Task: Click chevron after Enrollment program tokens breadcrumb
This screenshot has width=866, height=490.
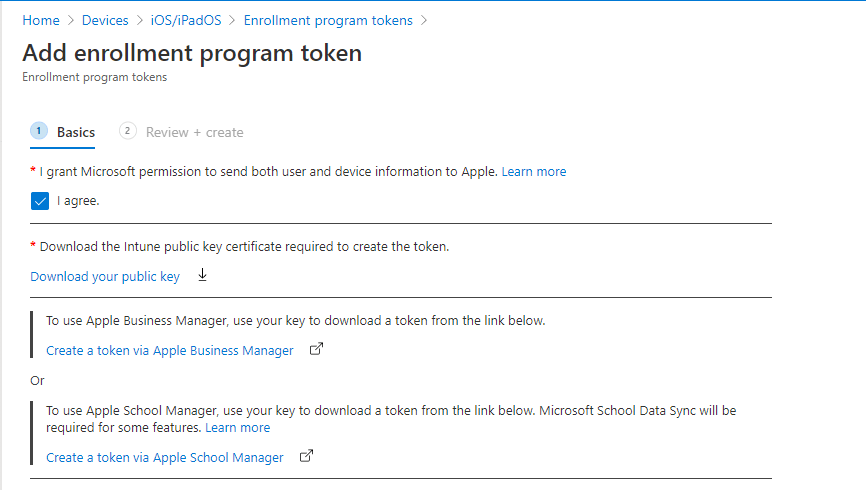Action: 425,20
